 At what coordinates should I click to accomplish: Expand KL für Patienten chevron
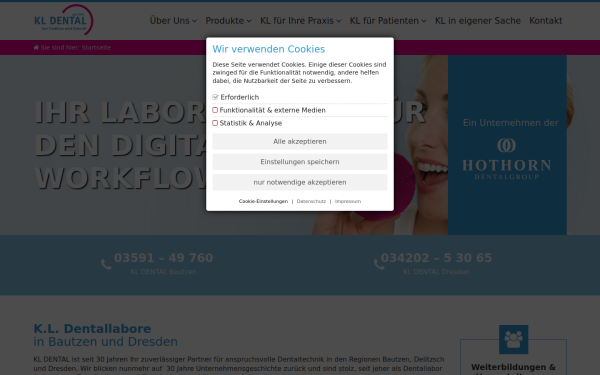(x=424, y=21)
